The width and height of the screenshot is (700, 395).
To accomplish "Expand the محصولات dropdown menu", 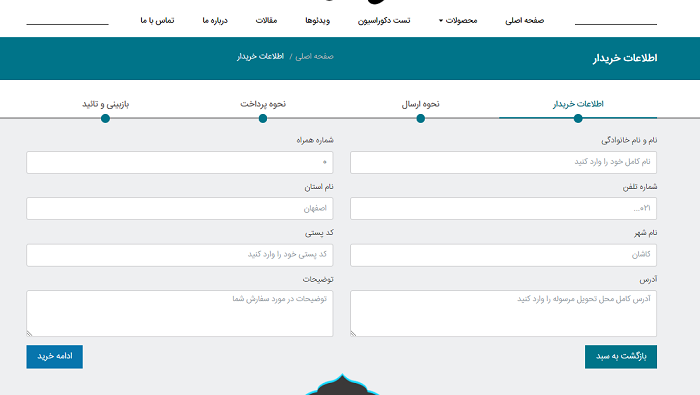I will [458, 21].
